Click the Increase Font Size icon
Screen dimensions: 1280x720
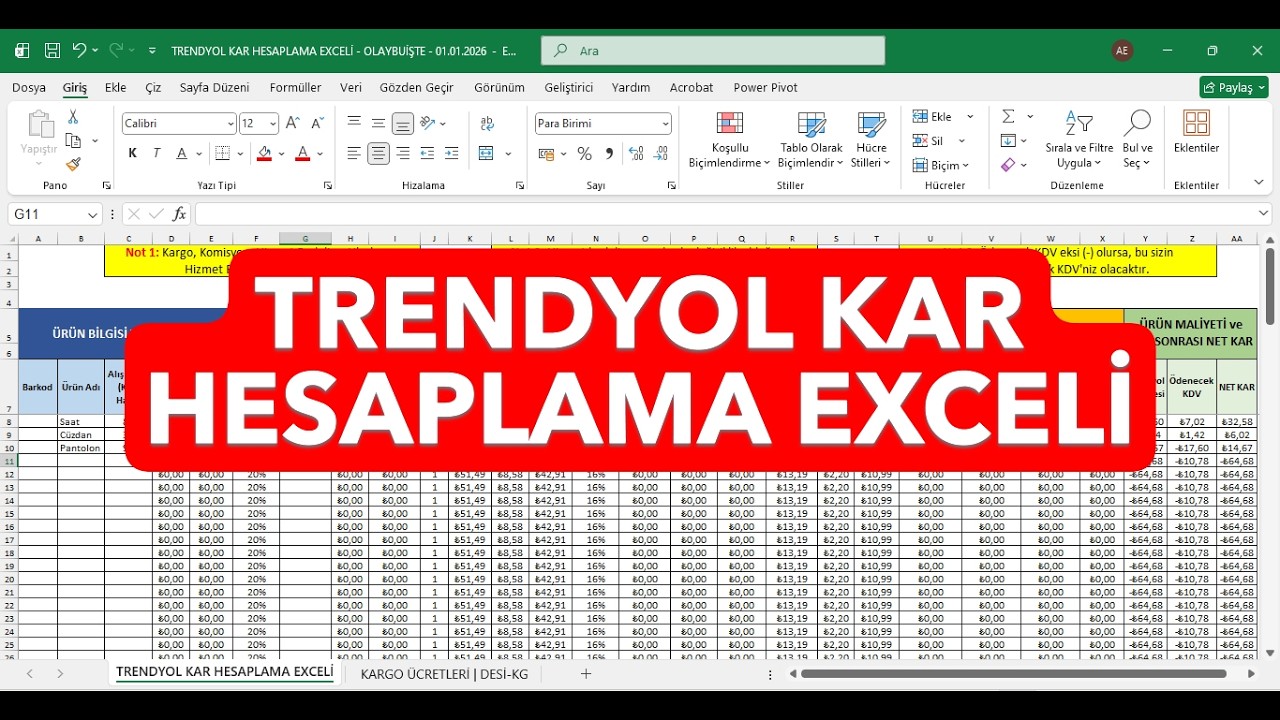293,123
